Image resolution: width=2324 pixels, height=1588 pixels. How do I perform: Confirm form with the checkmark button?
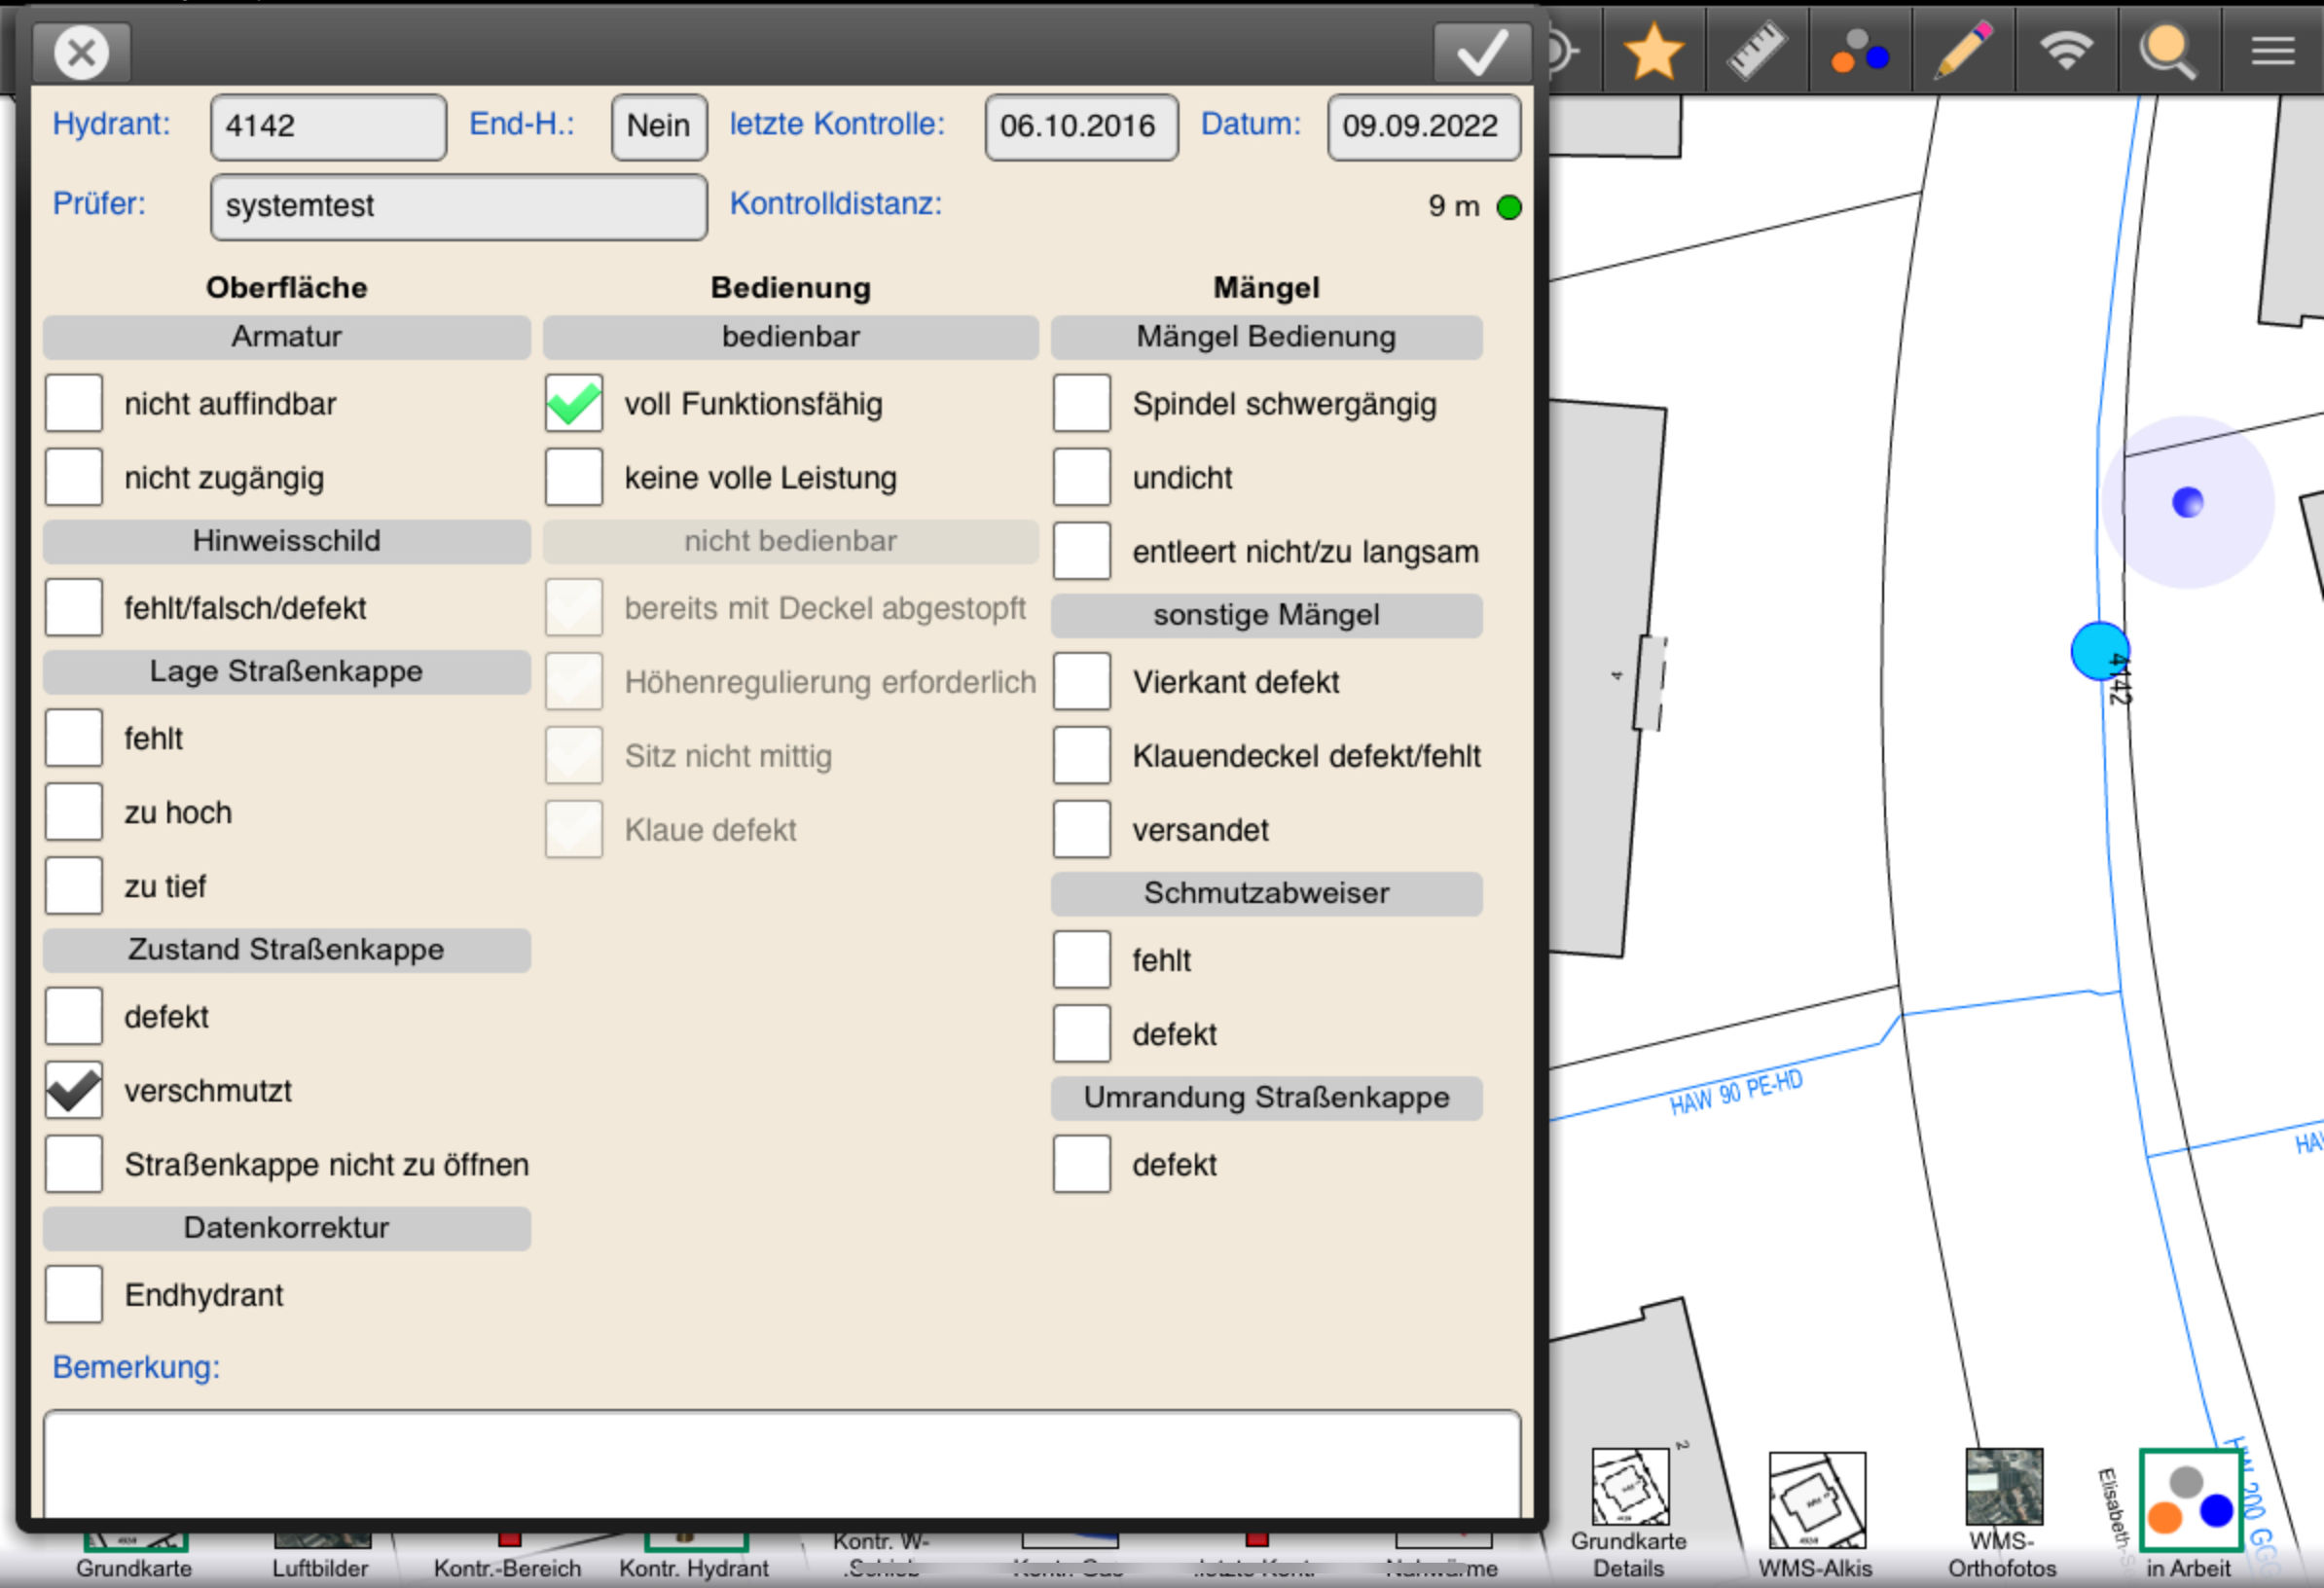[x=1481, y=52]
